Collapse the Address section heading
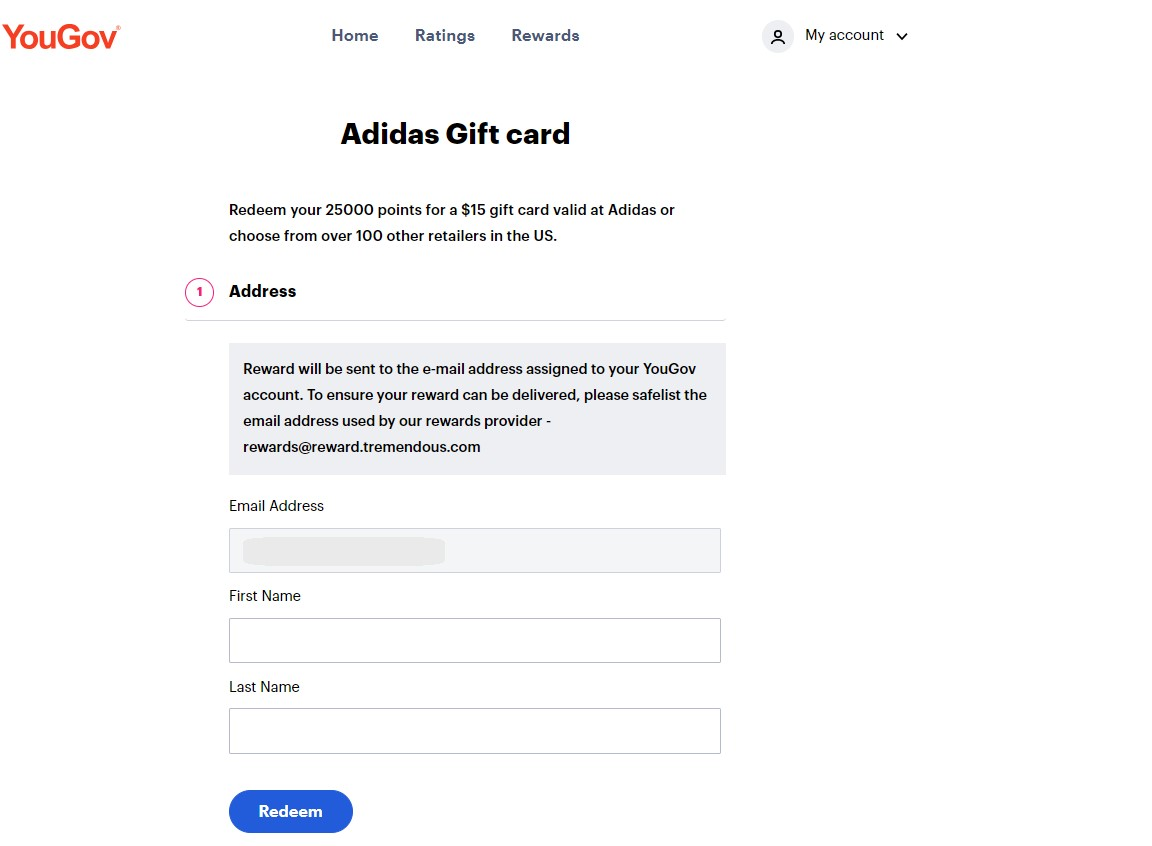This screenshot has width=1152, height=846. pyautogui.click(x=263, y=292)
